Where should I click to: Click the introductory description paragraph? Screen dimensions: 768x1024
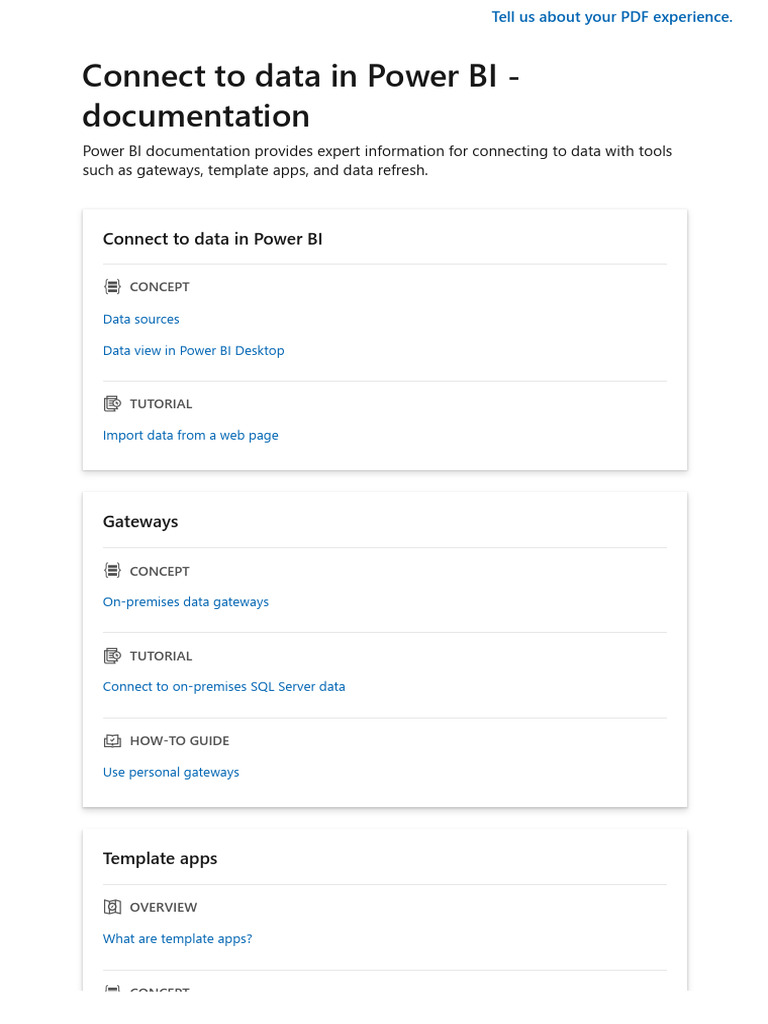(377, 160)
